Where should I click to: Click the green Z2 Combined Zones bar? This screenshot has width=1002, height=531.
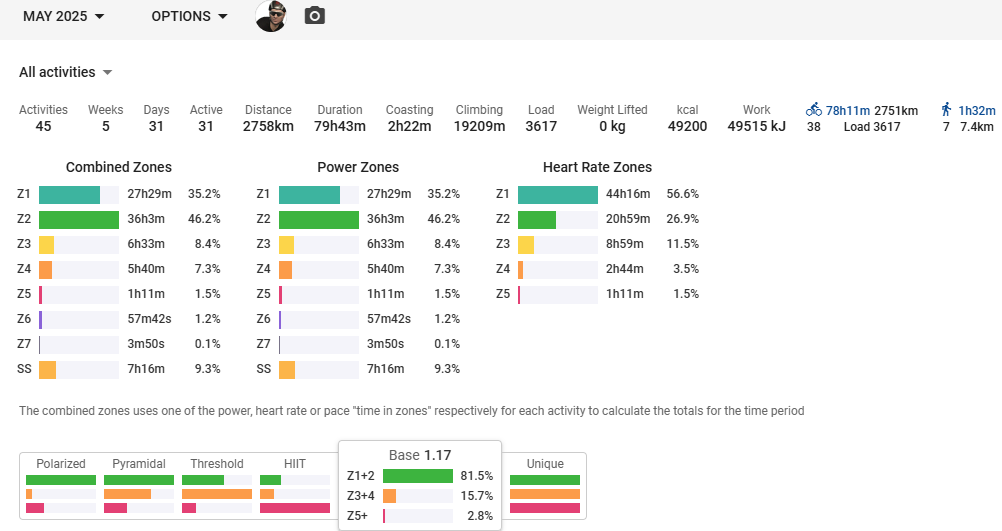(79, 219)
